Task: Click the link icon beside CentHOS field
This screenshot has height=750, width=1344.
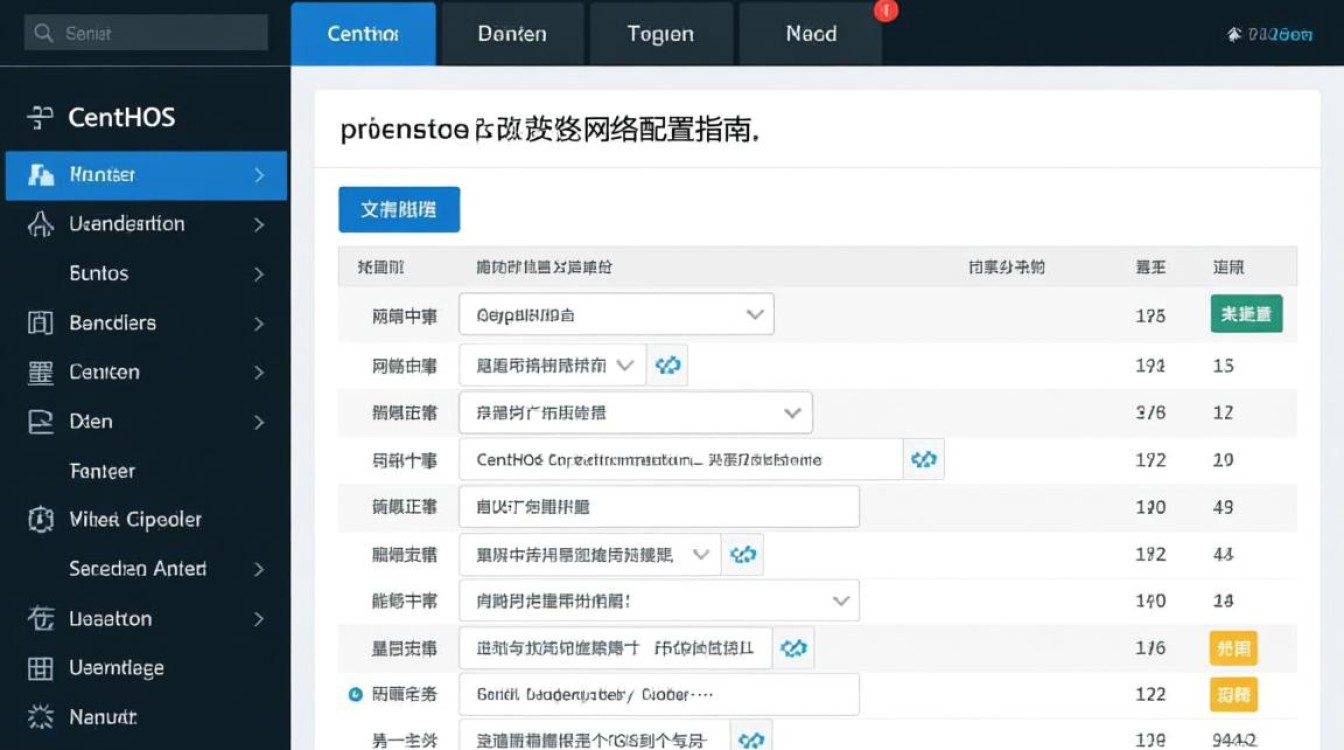Action: [924, 460]
